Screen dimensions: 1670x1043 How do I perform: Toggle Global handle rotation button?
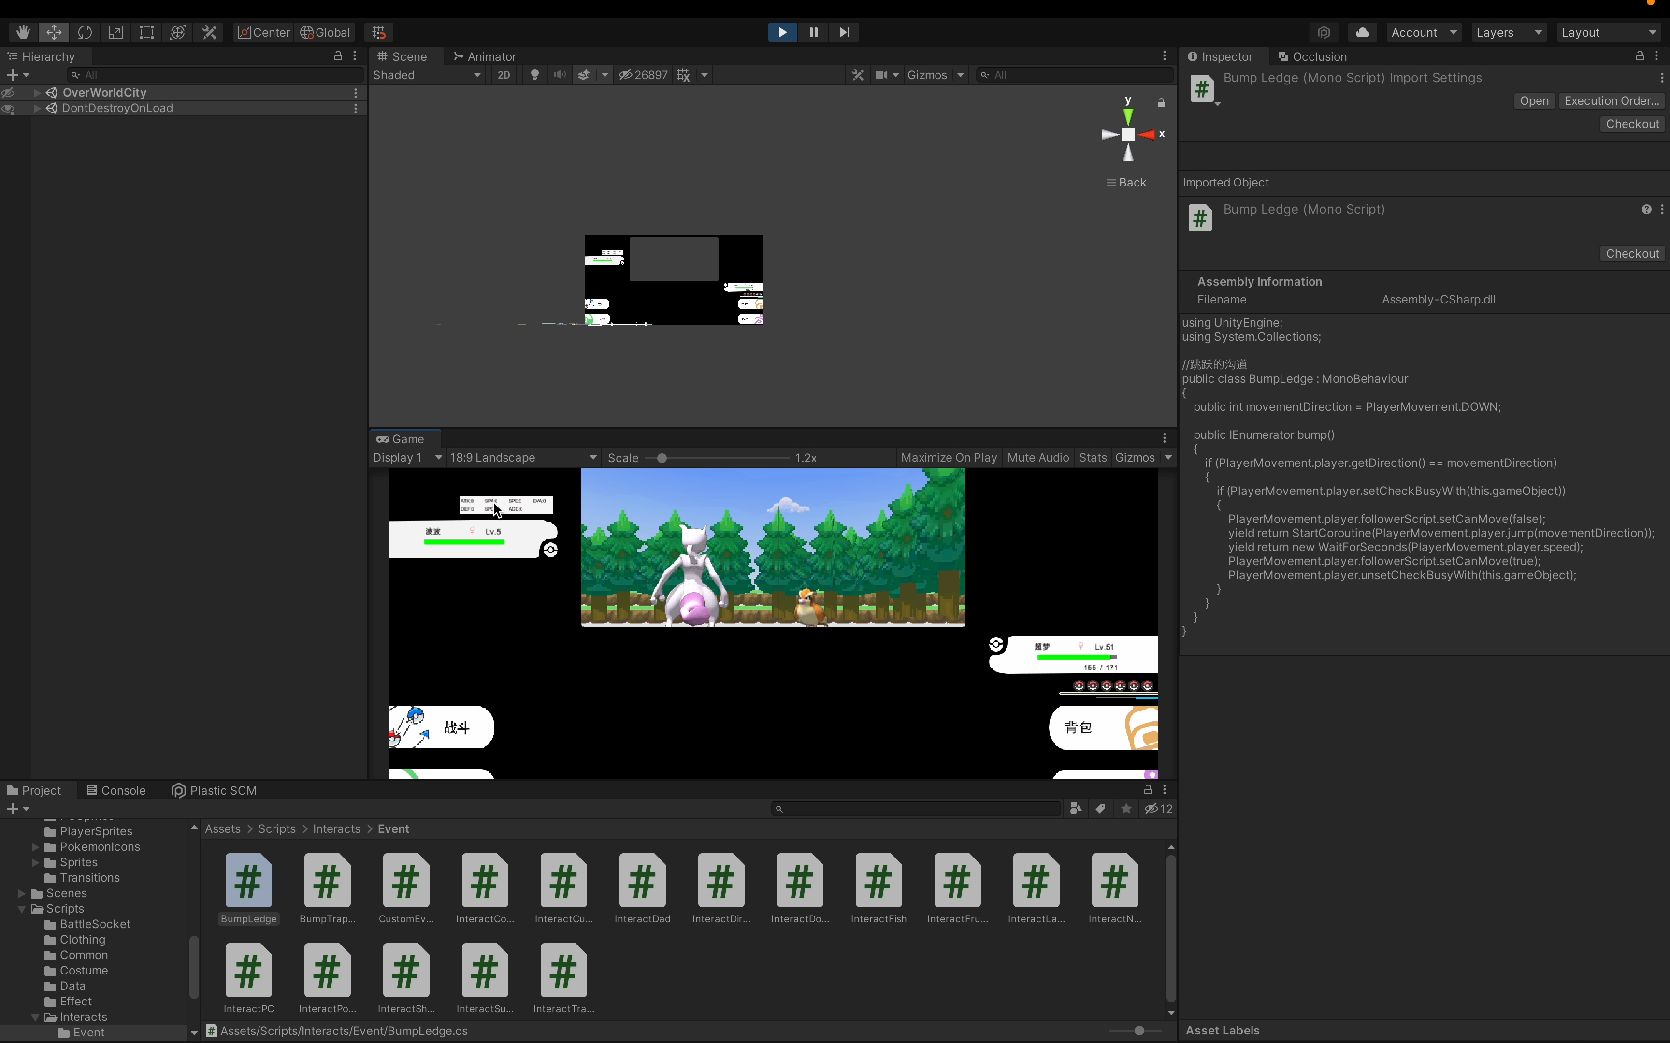coord(325,32)
